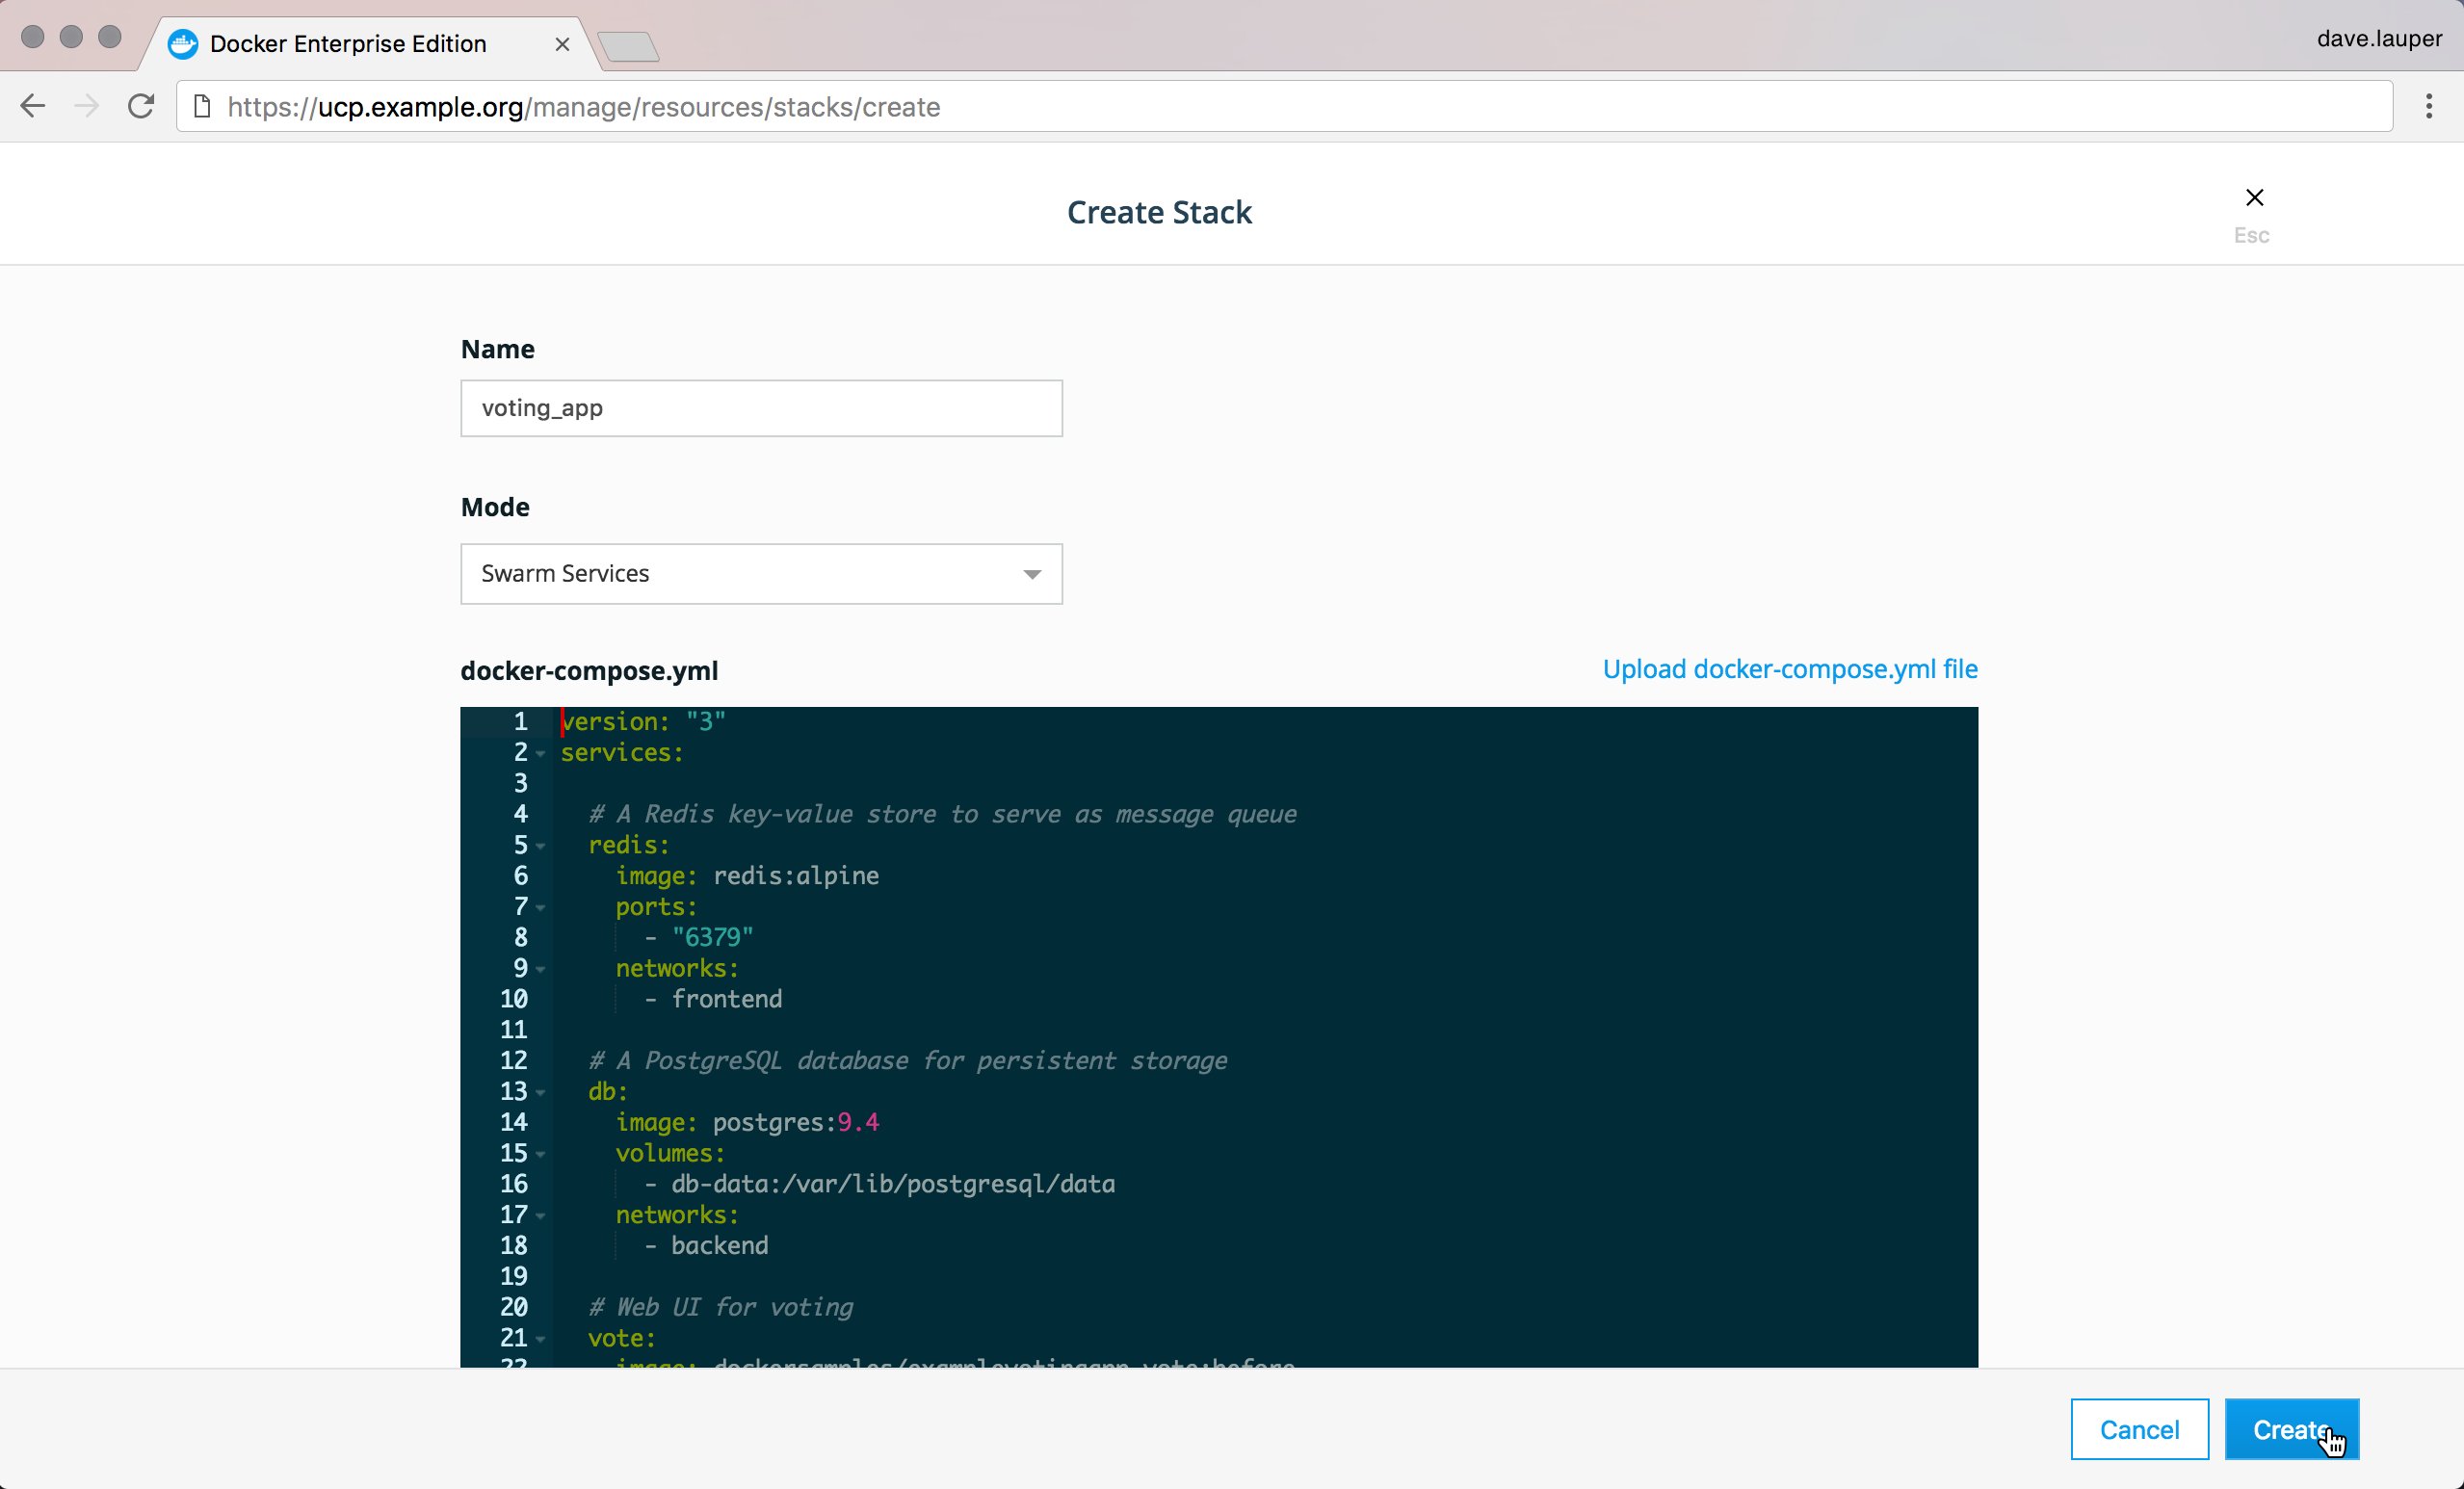Select the Docker Enterprise Edition tab

[348, 44]
